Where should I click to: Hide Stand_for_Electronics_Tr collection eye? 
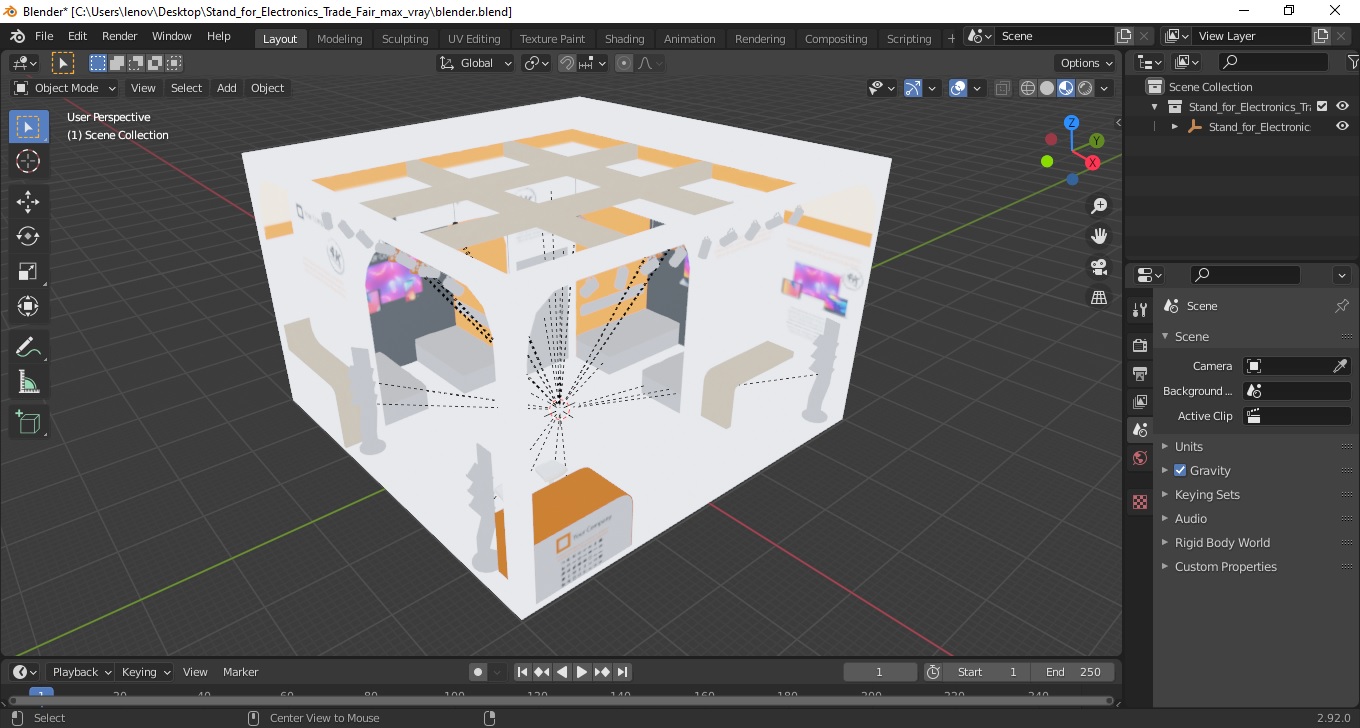(x=1342, y=106)
